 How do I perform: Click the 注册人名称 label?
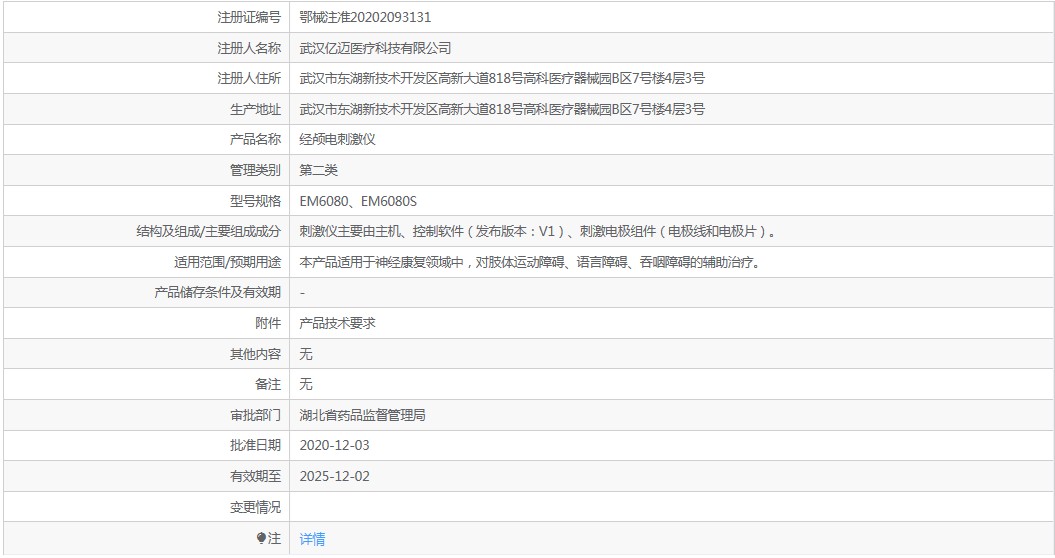[x=249, y=48]
